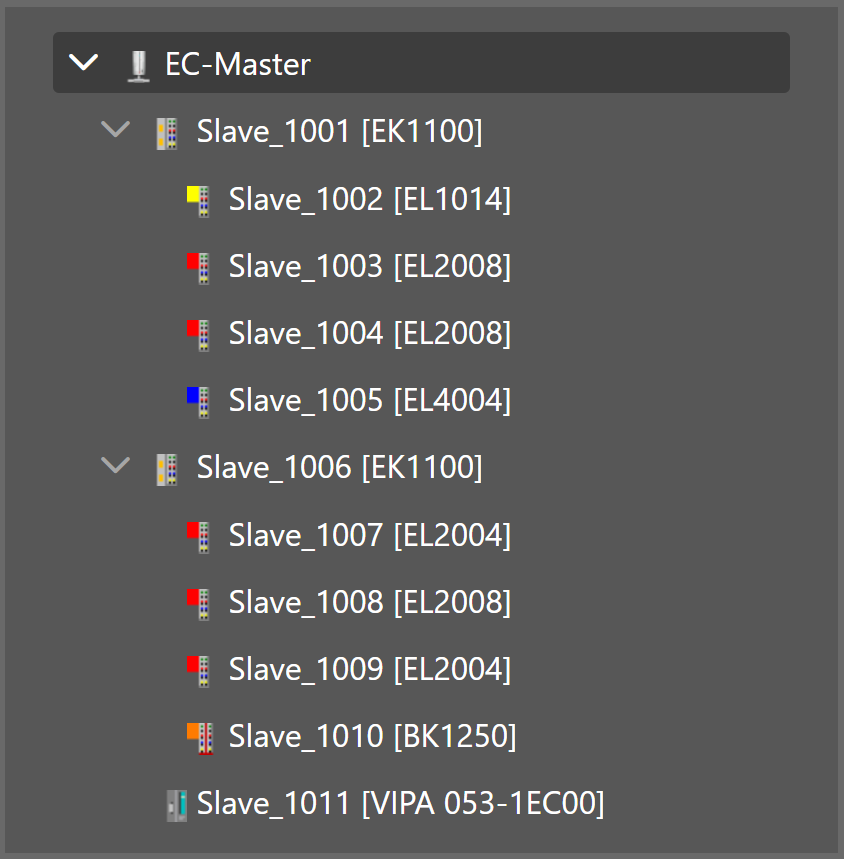This screenshot has width=844, height=859.
Task: Select Slave_1004 [EL2008] entry
Action: click(369, 333)
